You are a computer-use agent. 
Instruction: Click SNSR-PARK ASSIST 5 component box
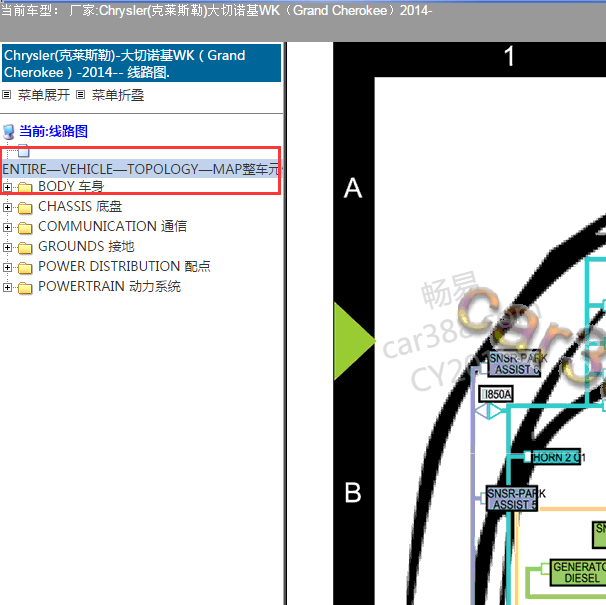point(512,499)
